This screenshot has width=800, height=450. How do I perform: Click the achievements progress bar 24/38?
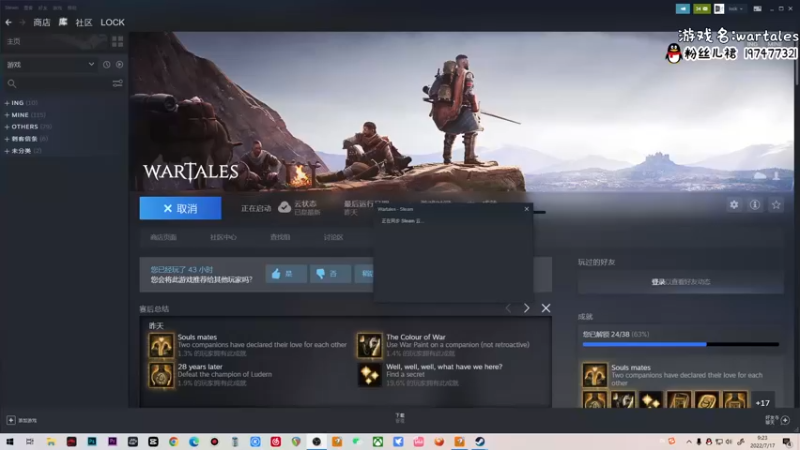coord(681,344)
